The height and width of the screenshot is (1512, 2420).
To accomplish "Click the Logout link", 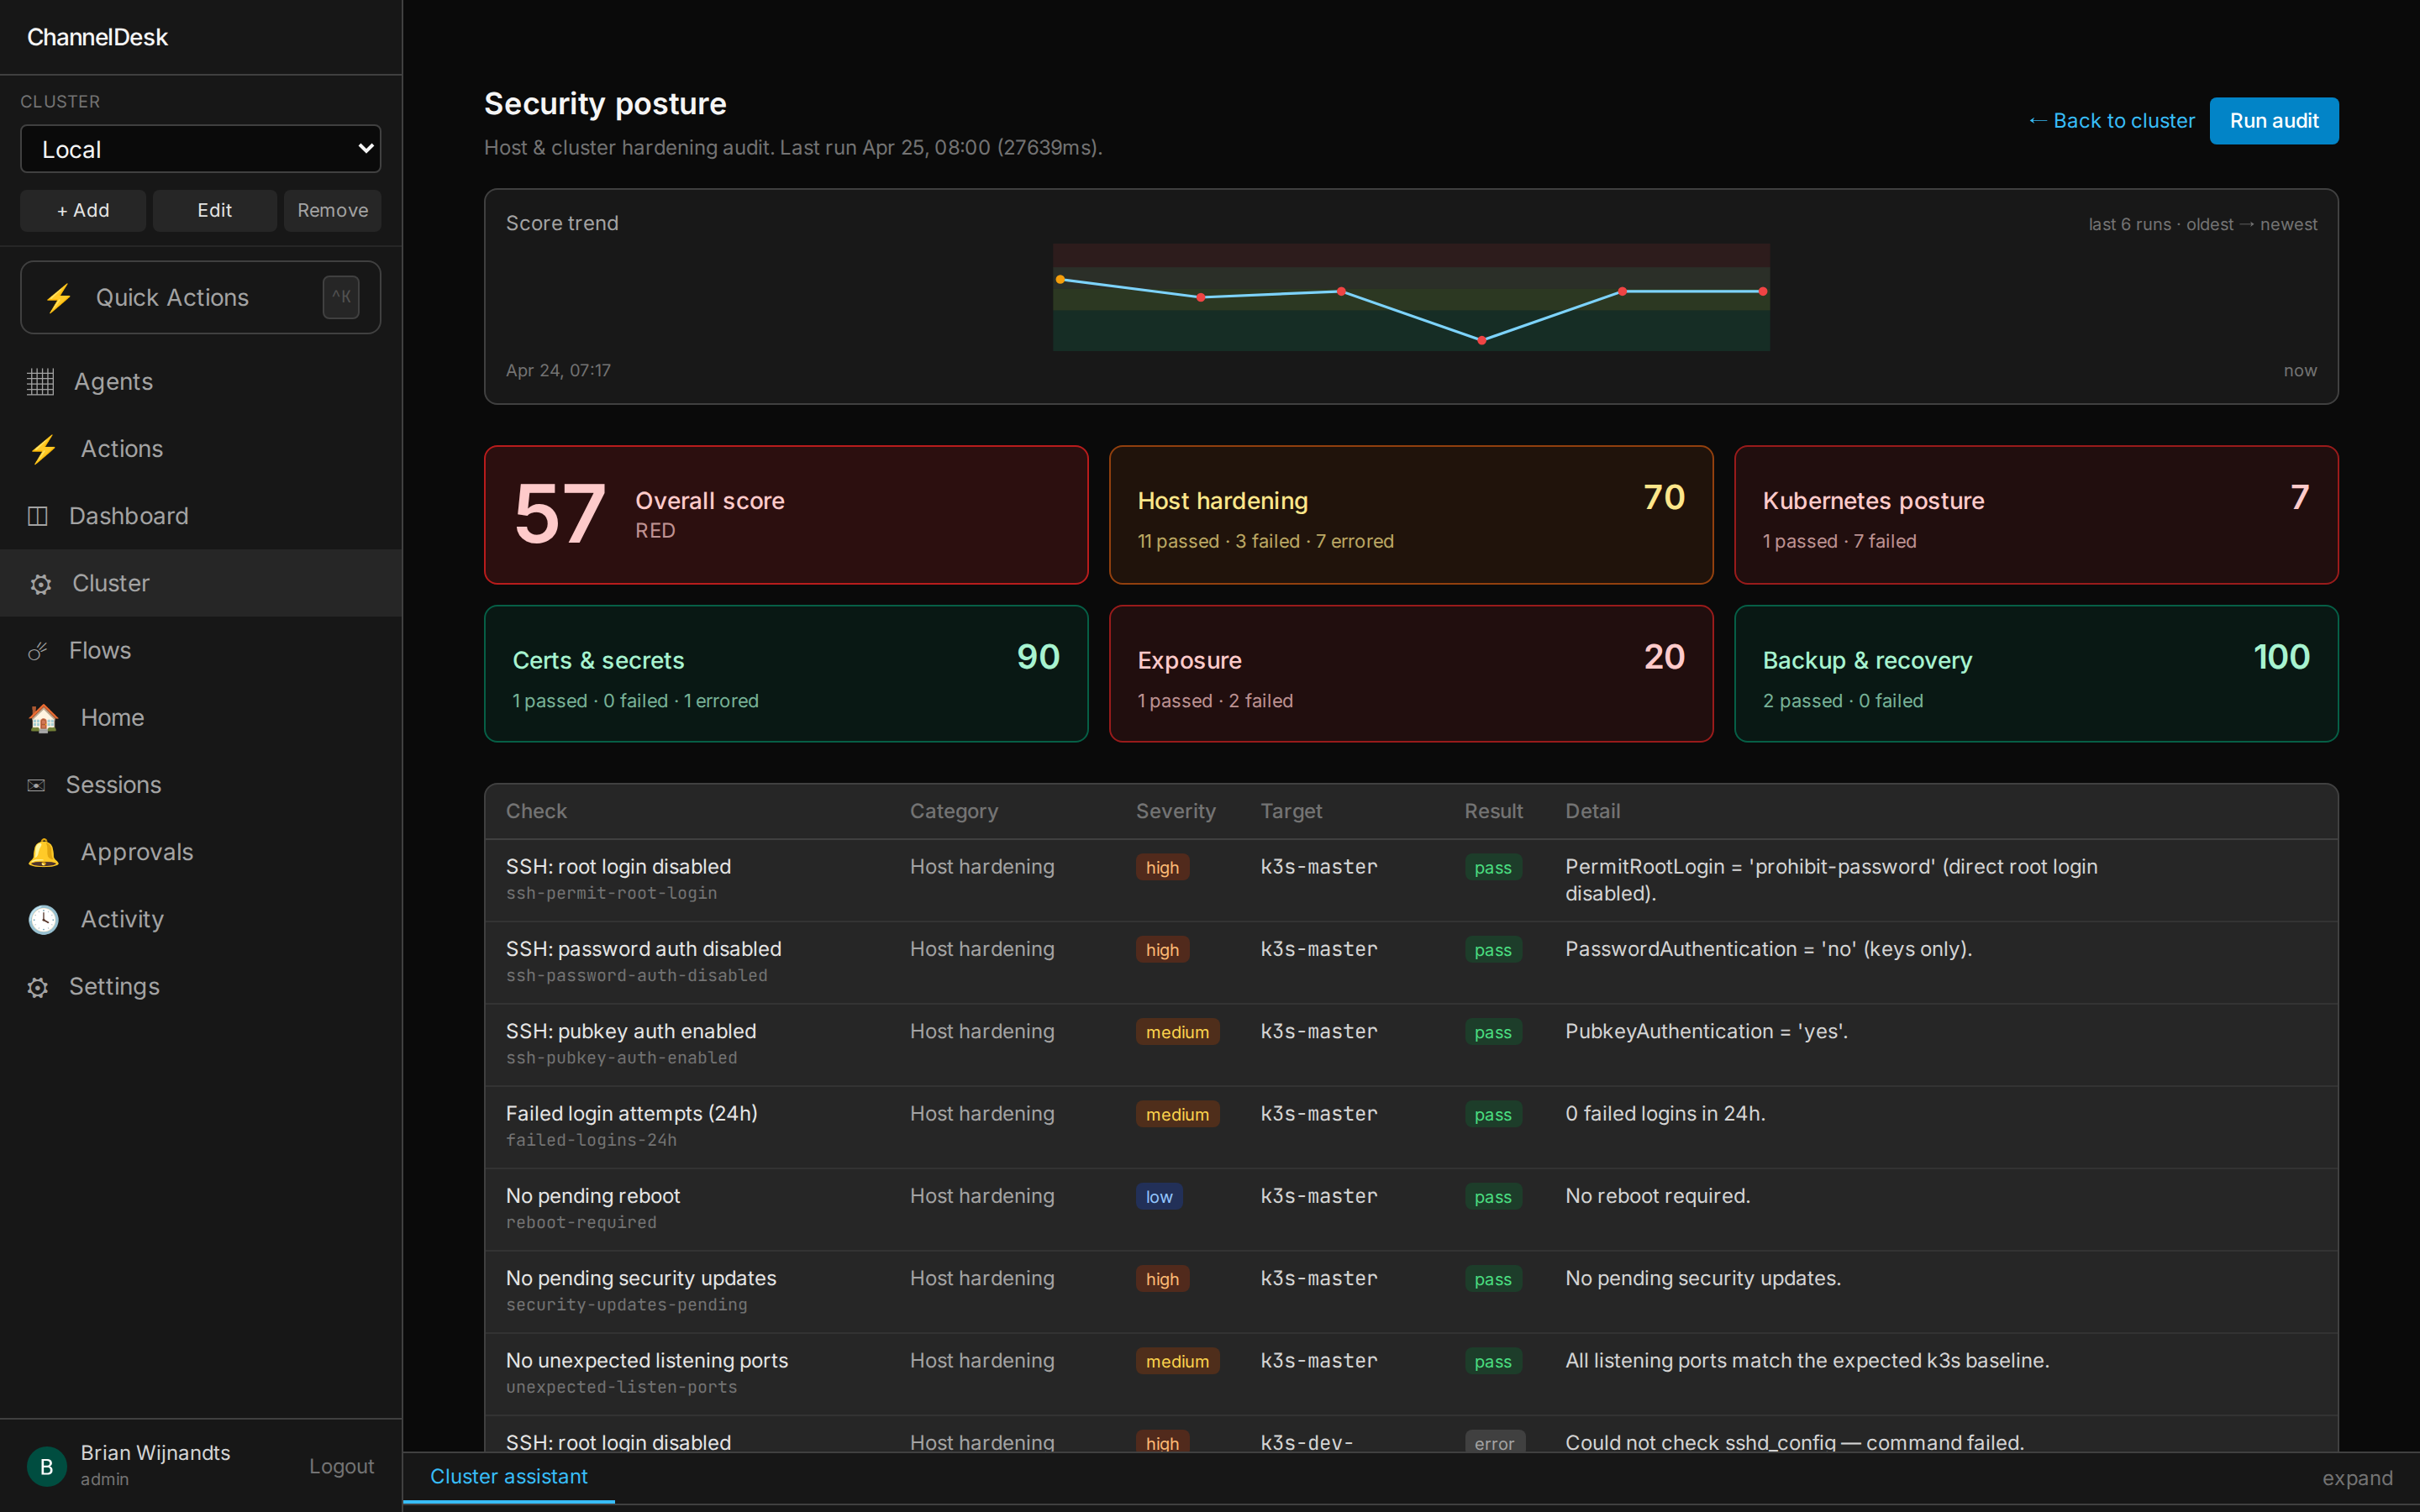I will click(x=341, y=1466).
